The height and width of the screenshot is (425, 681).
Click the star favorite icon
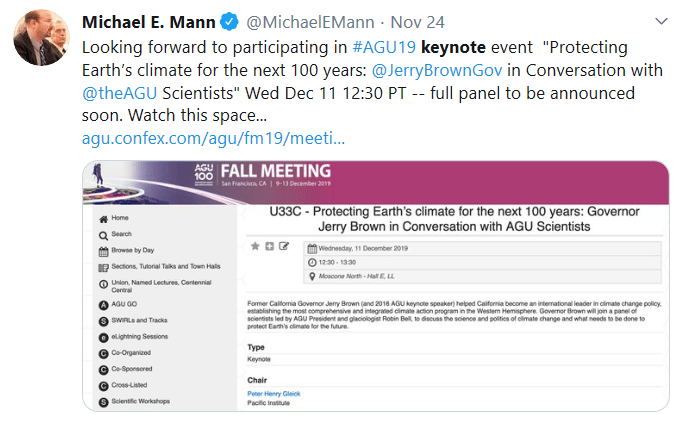(x=255, y=245)
